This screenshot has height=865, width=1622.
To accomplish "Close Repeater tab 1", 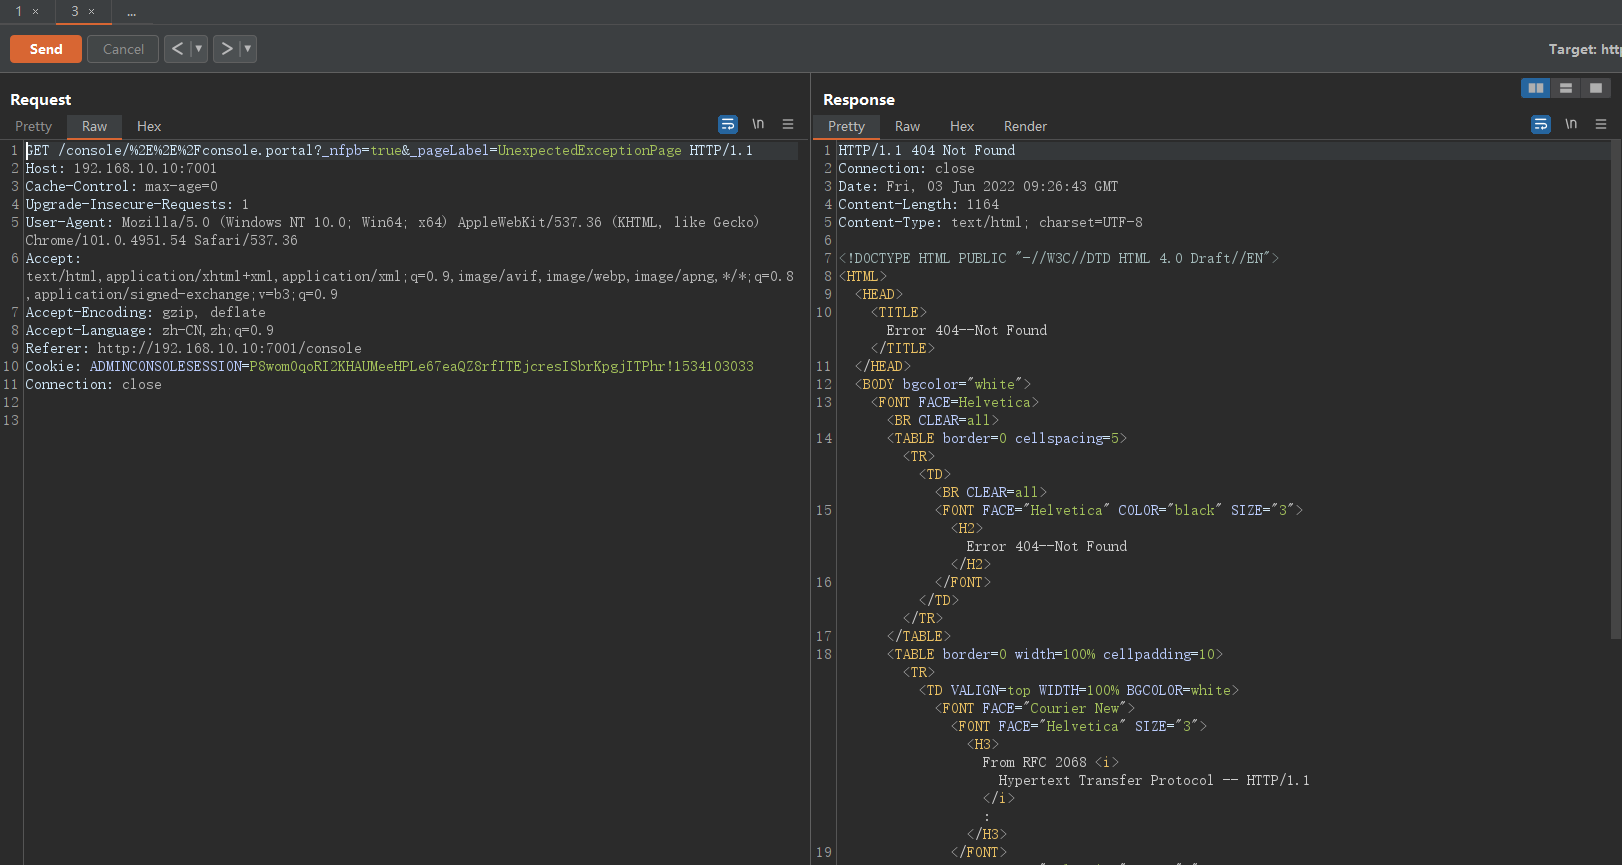I will click(35, 12).
